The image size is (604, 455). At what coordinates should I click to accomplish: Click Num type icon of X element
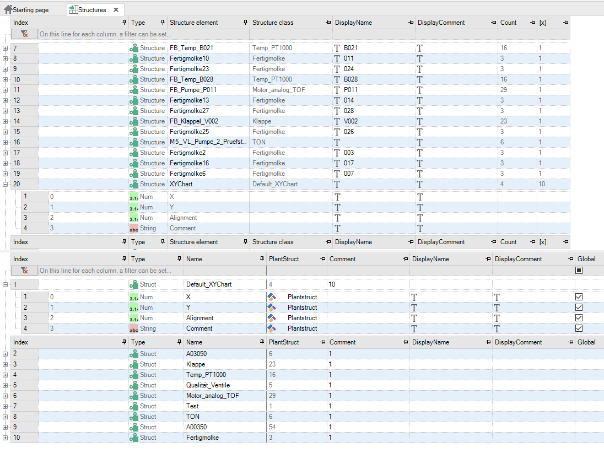134,197
